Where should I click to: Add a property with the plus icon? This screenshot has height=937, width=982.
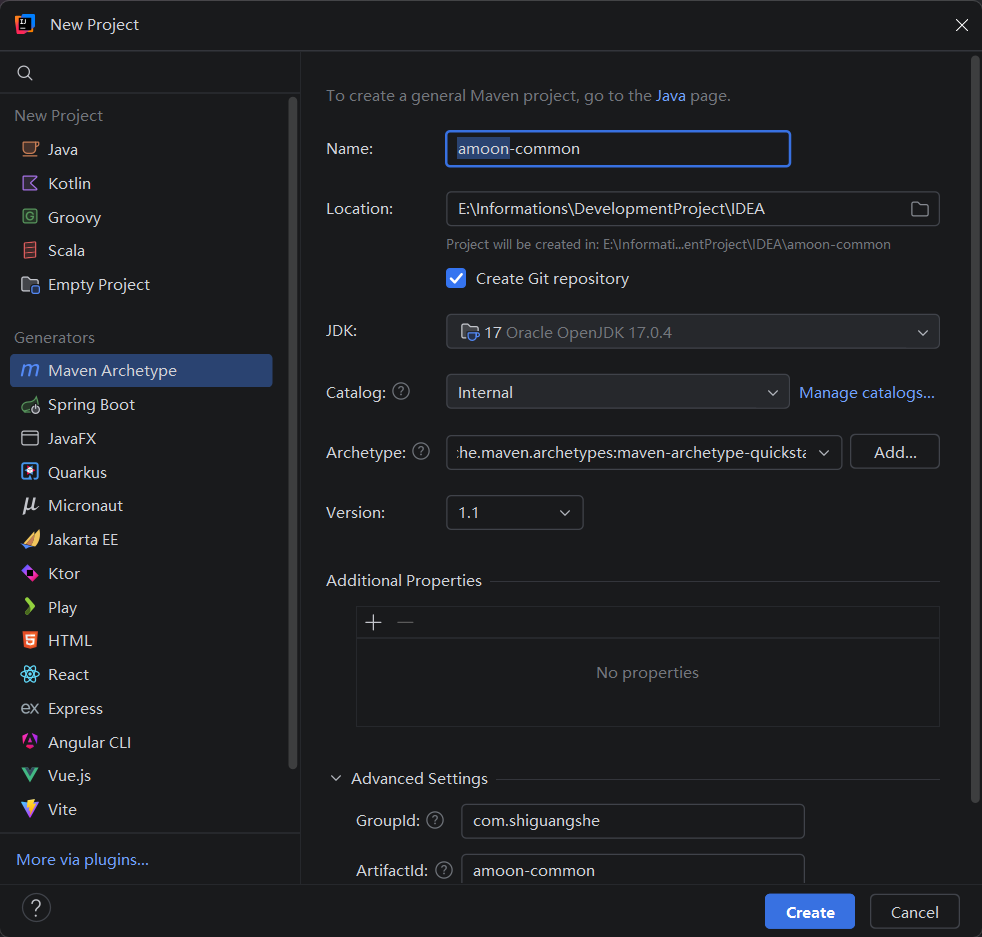[373, 622]
